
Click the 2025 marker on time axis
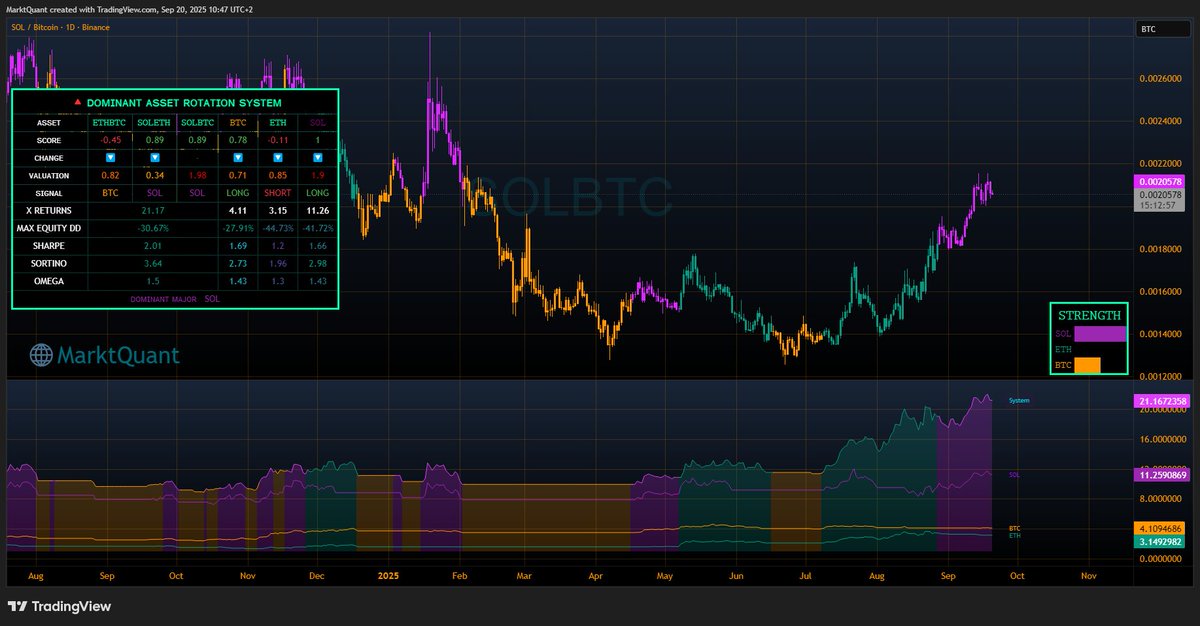[387, 576]
